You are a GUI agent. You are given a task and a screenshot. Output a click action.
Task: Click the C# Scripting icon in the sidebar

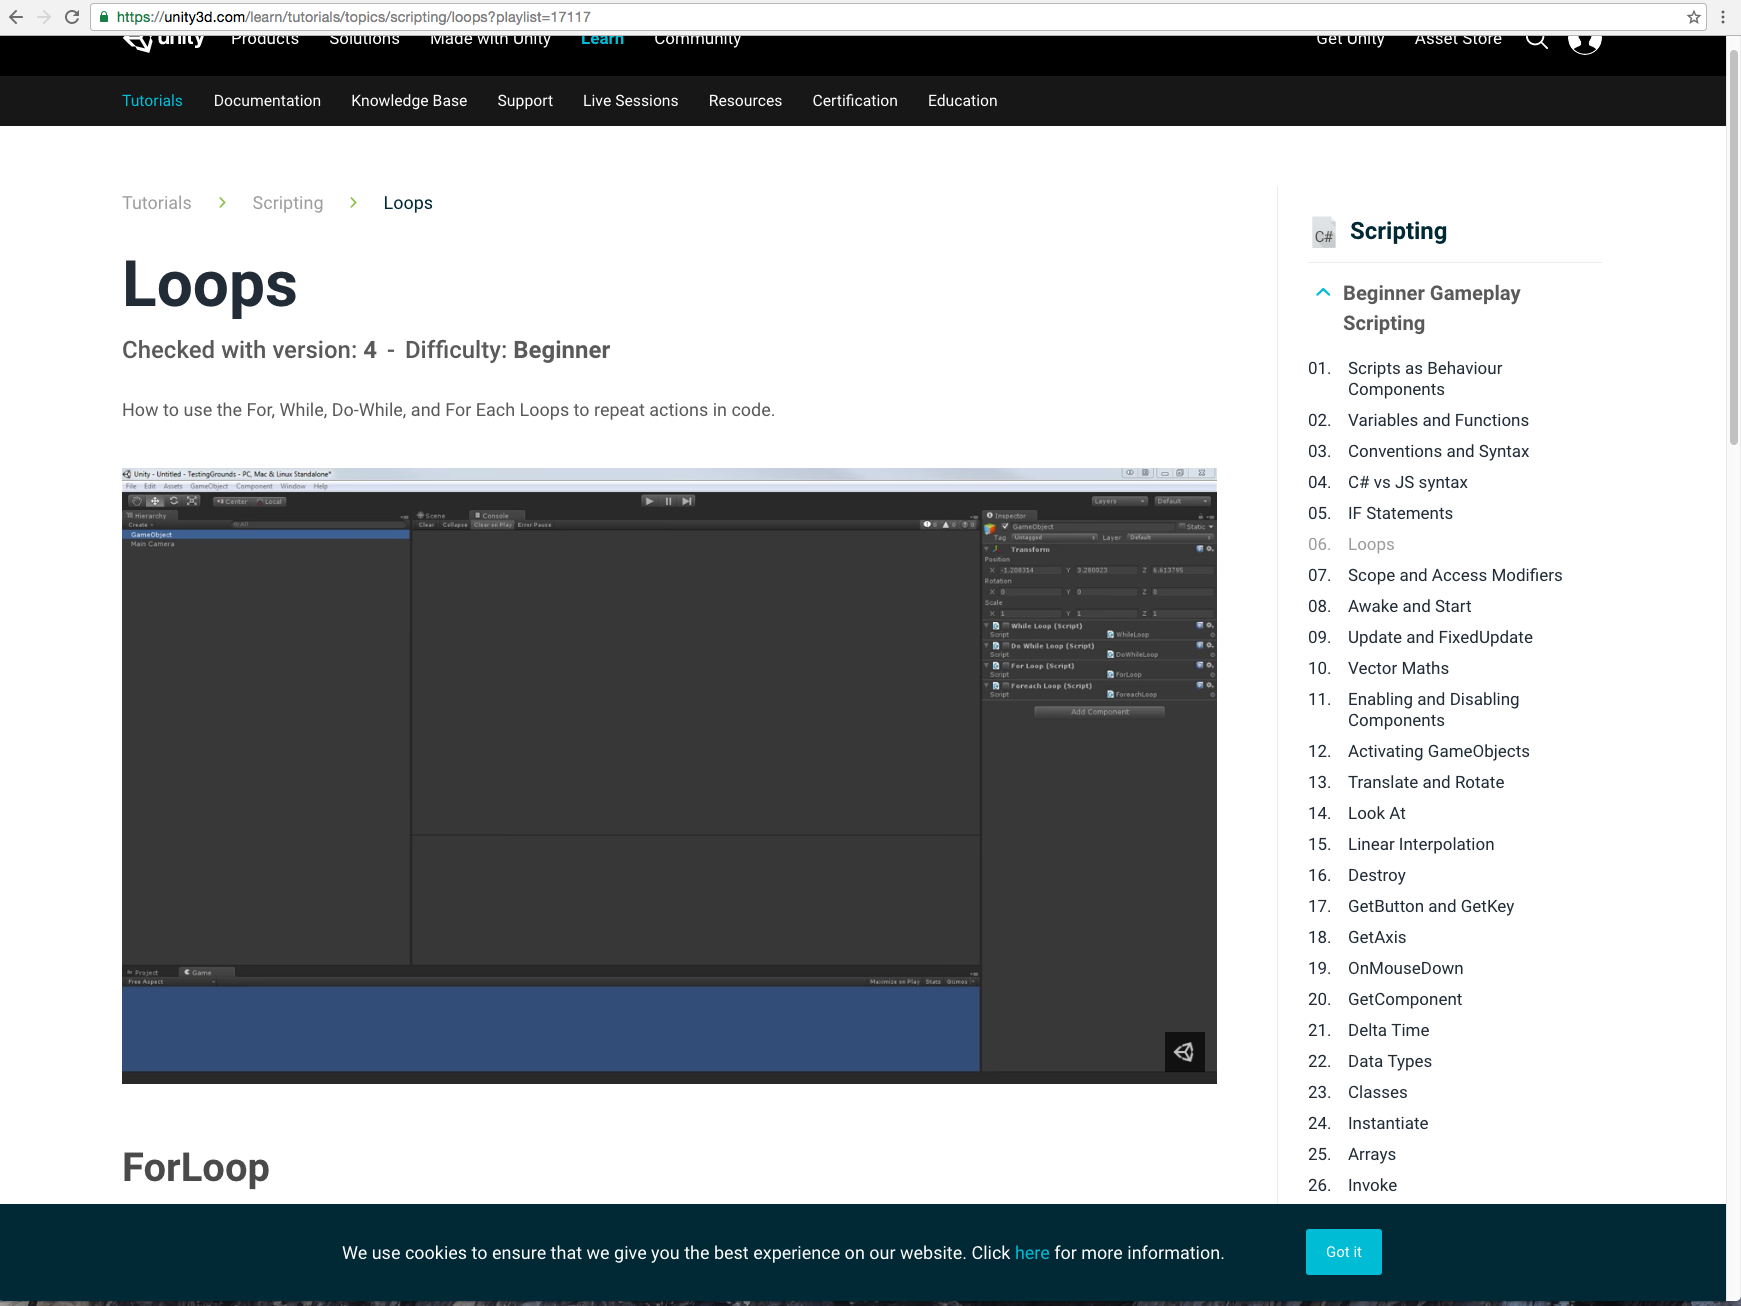point(1324,232)
